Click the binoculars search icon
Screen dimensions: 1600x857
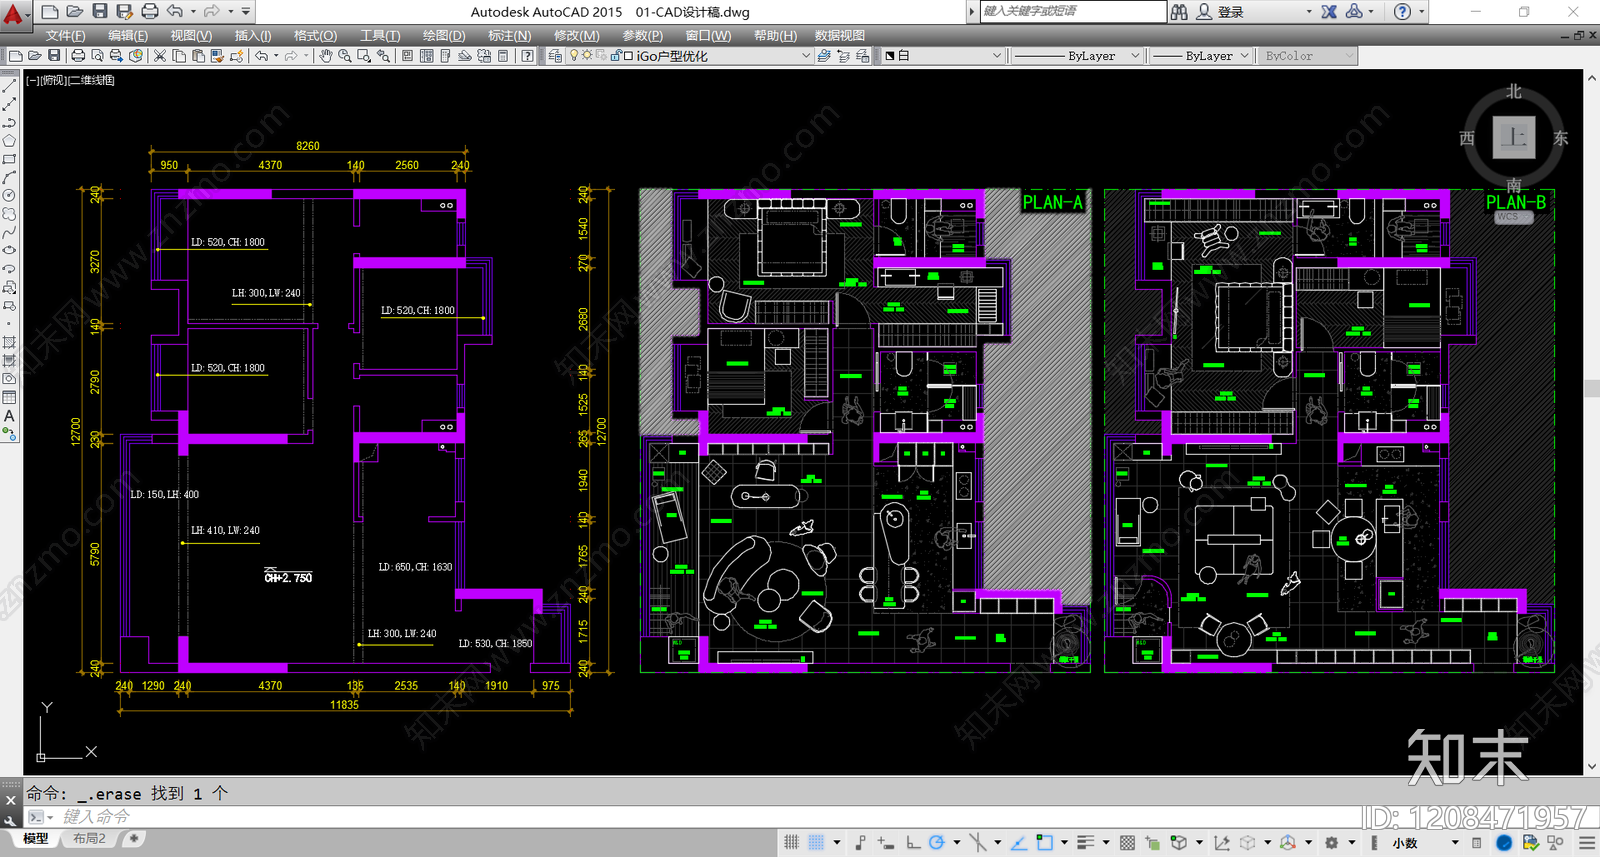click(1179, 12)
